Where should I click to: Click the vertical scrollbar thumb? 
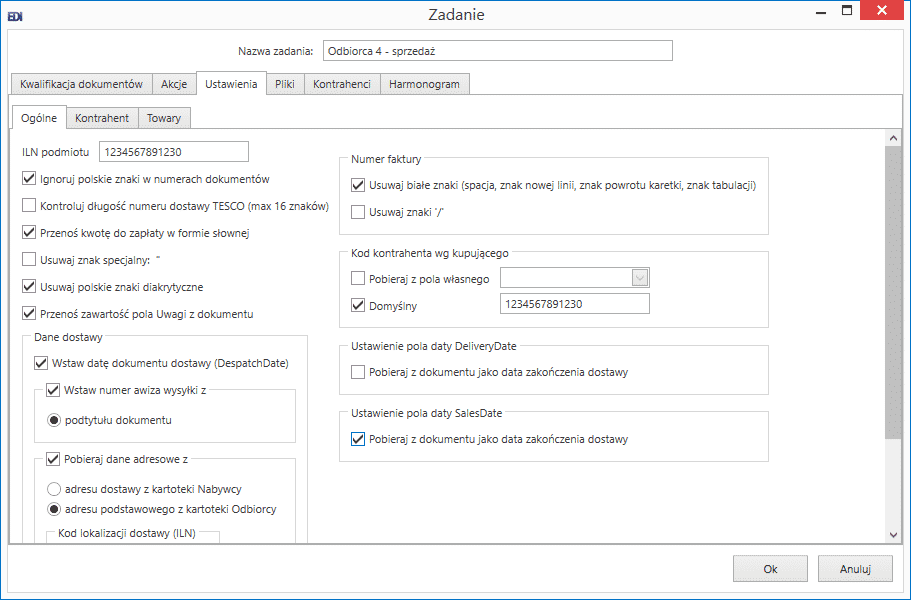[x=893, y=293]
